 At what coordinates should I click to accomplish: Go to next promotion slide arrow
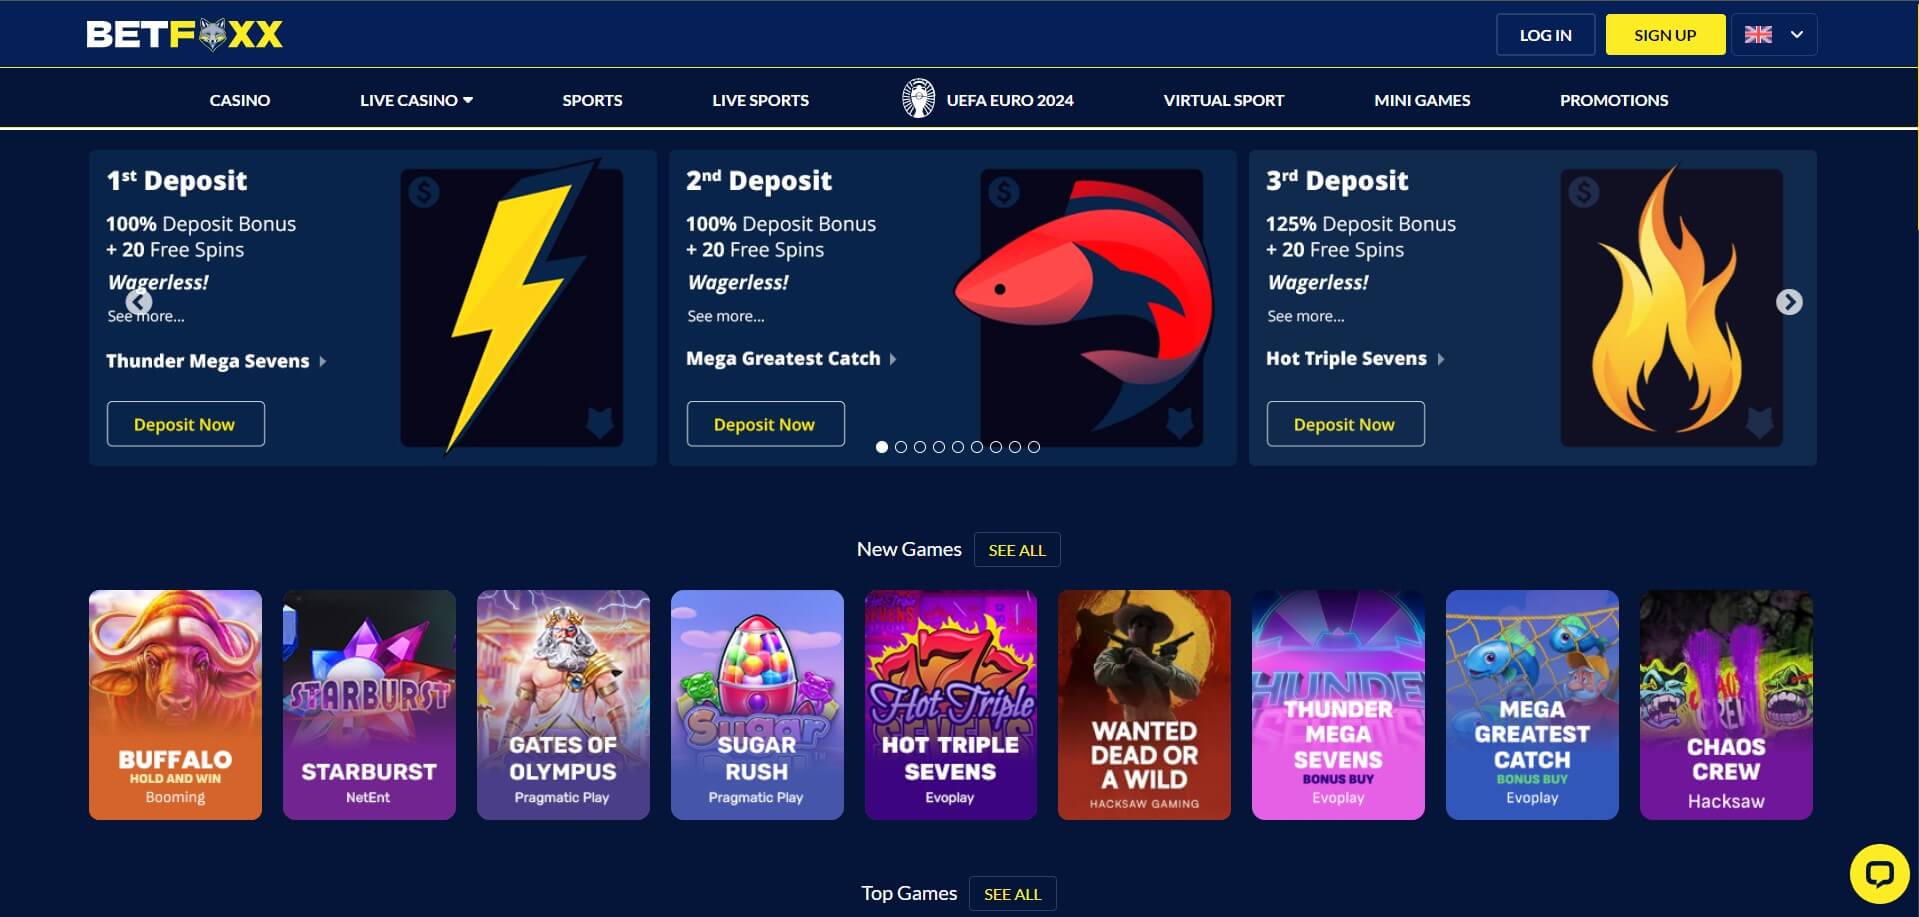pos(1789,302)
